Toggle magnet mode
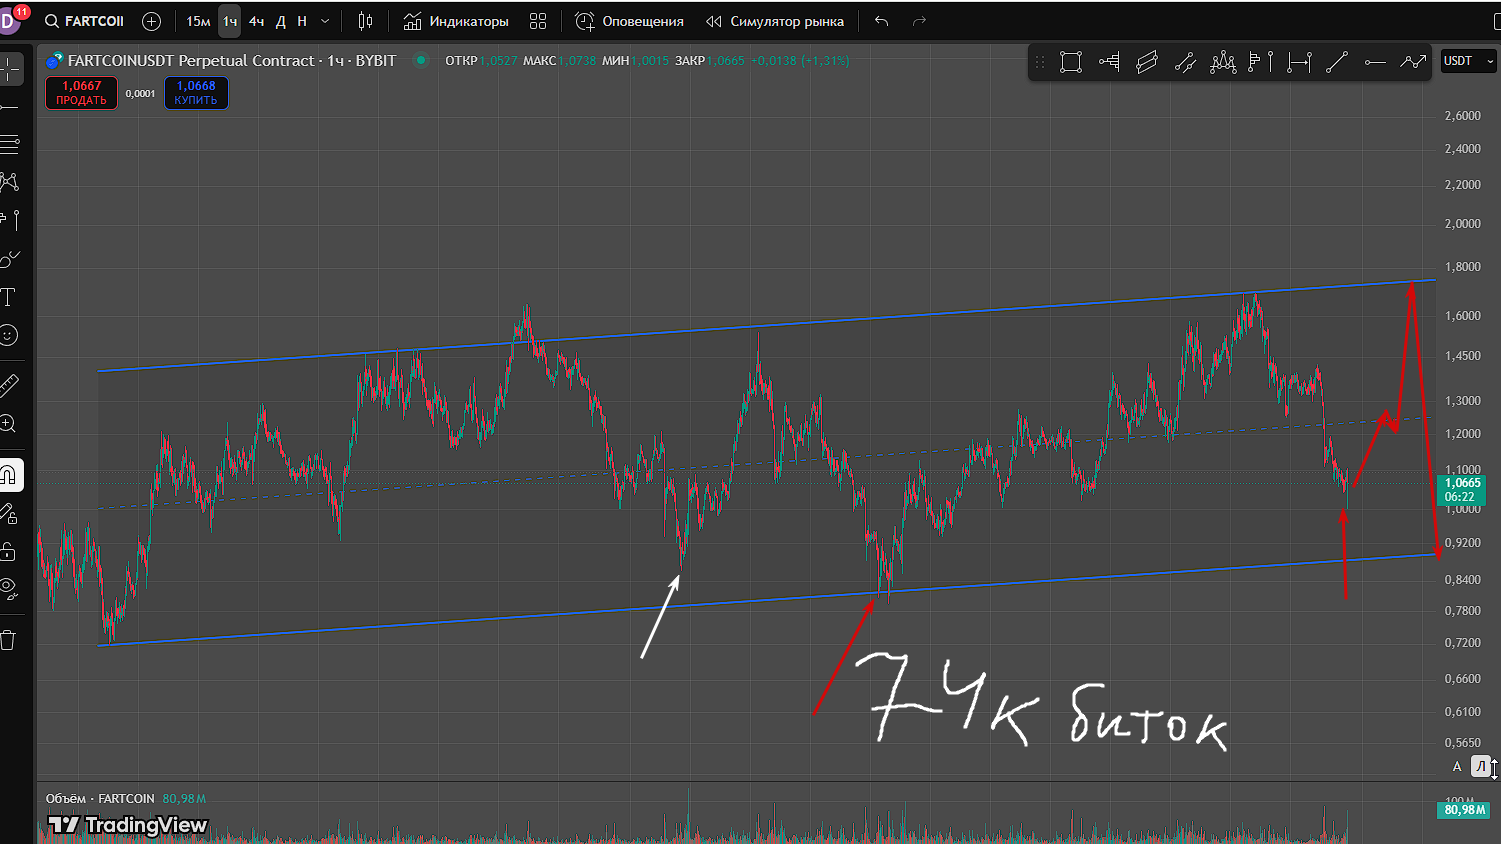1501x844 pixels. point(9,475)
